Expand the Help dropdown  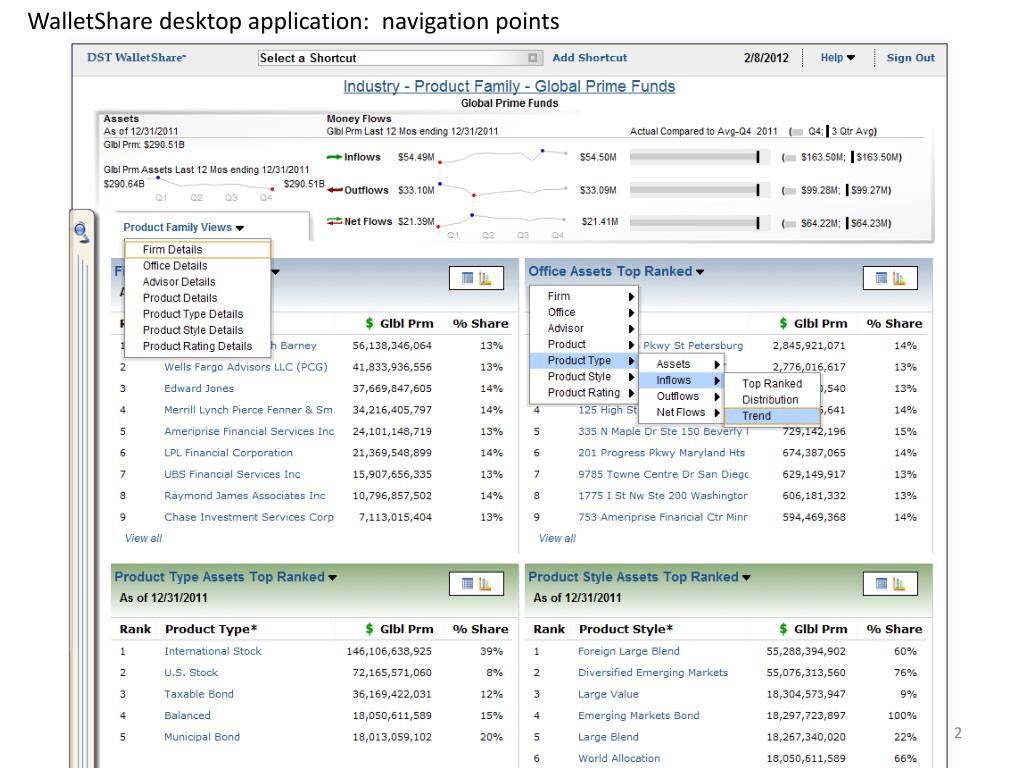[838, 57]
